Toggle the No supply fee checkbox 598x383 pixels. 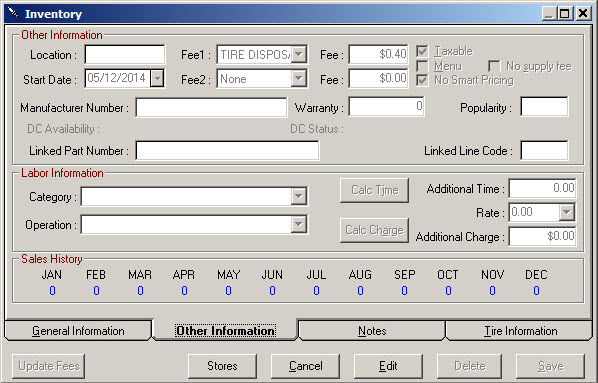[494, 66]
